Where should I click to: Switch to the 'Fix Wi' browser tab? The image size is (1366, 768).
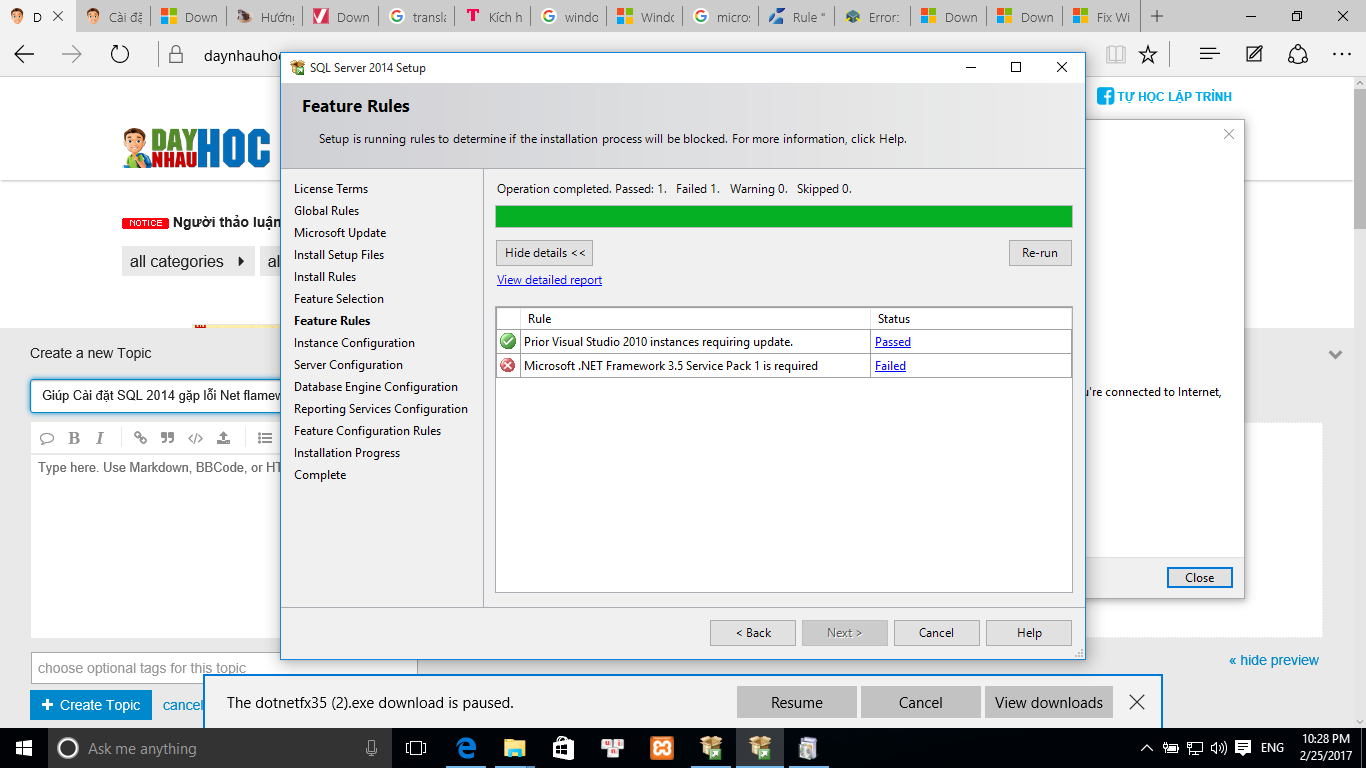point(1102,17)
